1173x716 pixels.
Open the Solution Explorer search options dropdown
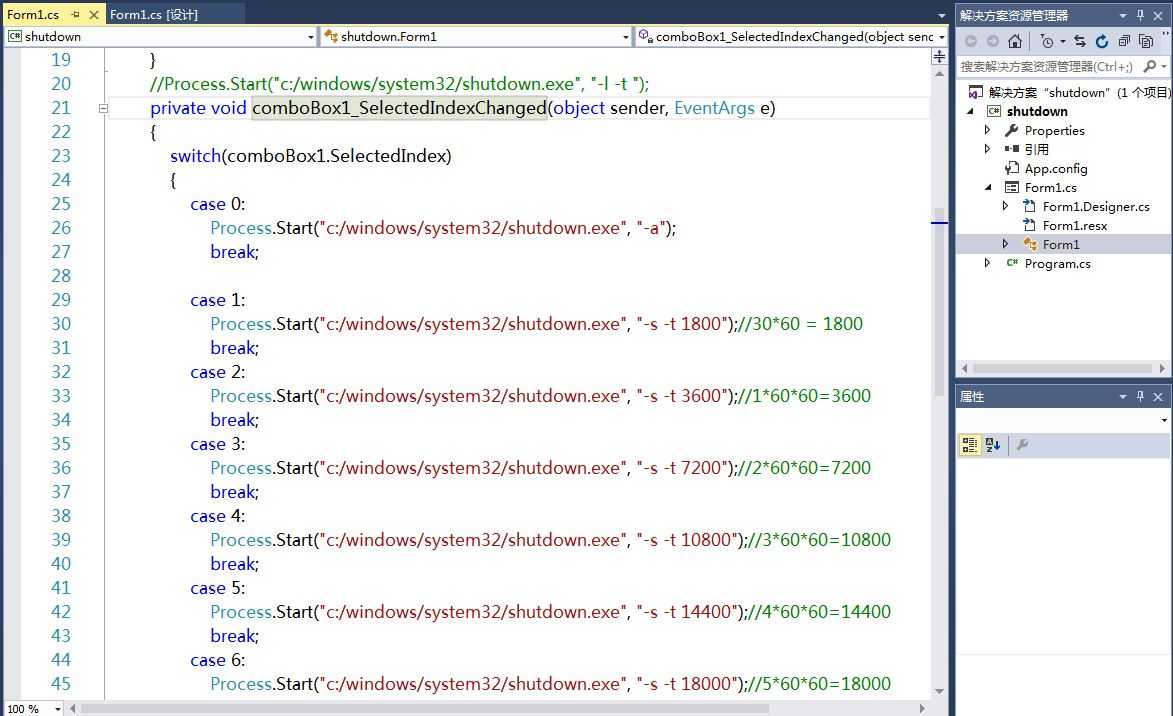pos(1164,67)
